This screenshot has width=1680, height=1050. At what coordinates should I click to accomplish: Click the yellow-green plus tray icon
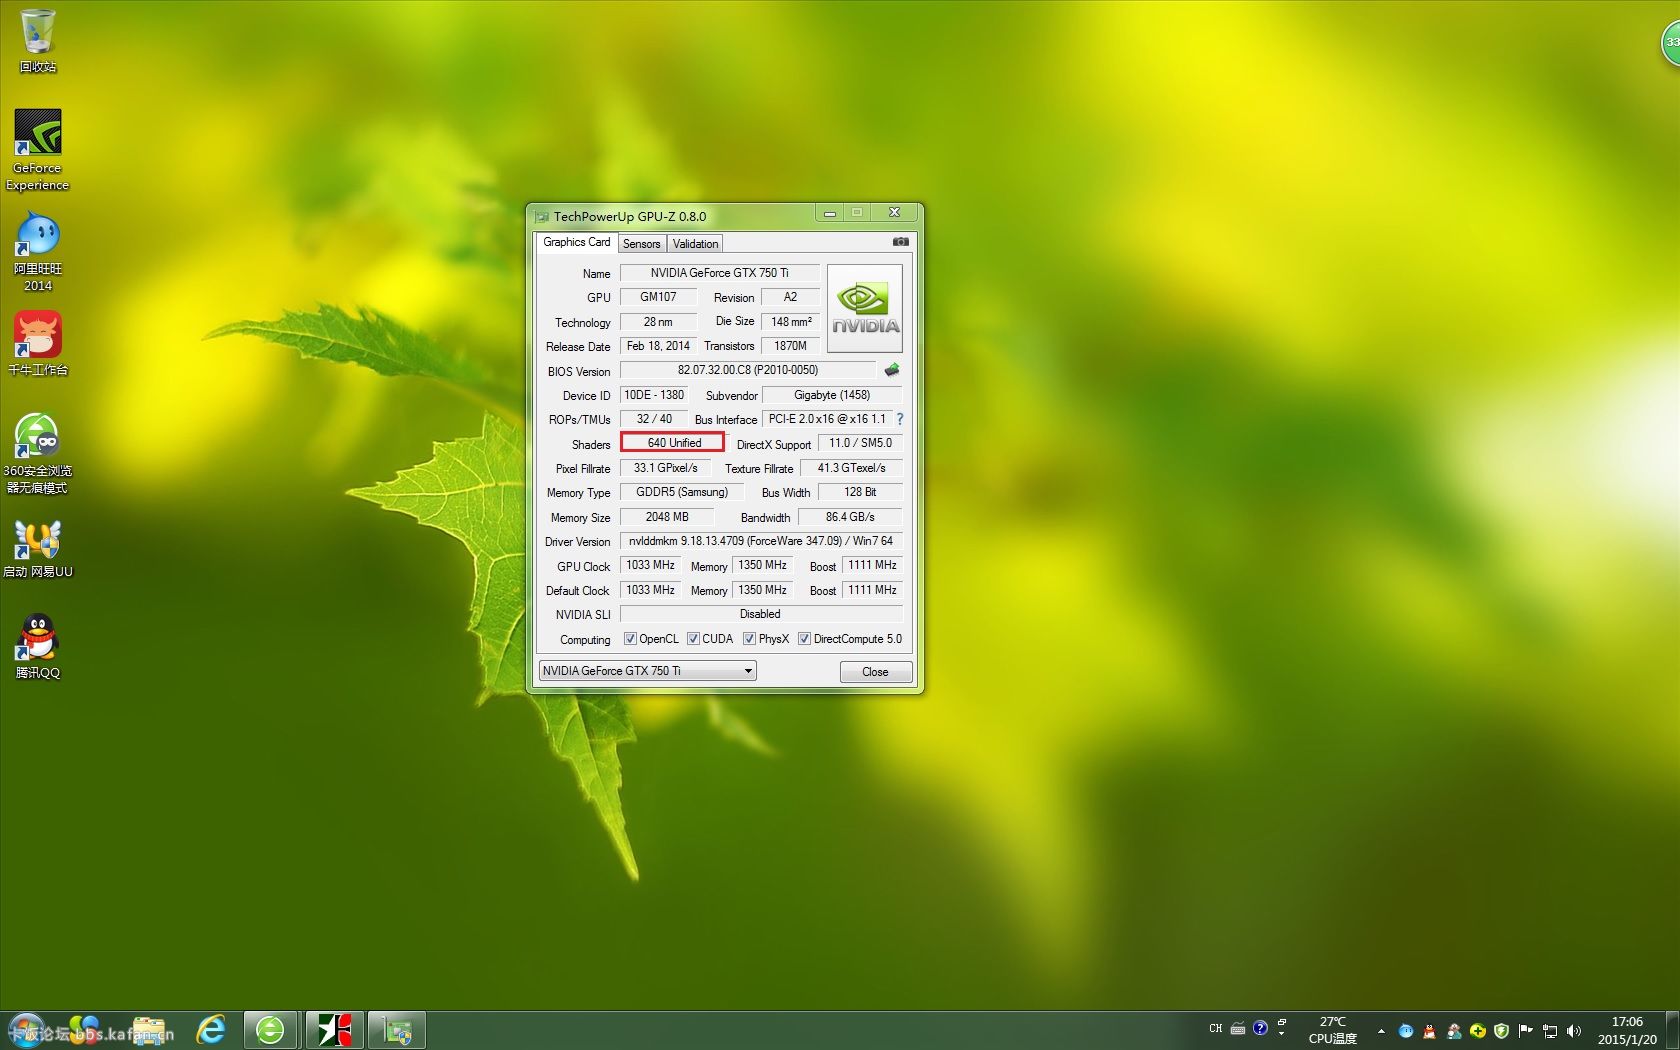1477,1030
